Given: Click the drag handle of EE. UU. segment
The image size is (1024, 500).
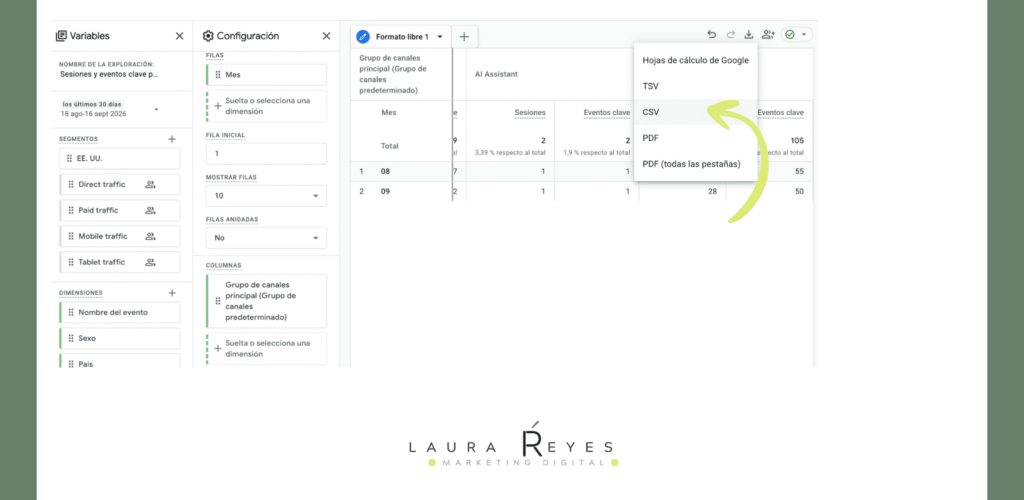Looking at the screenshot, I should (69, 159).
